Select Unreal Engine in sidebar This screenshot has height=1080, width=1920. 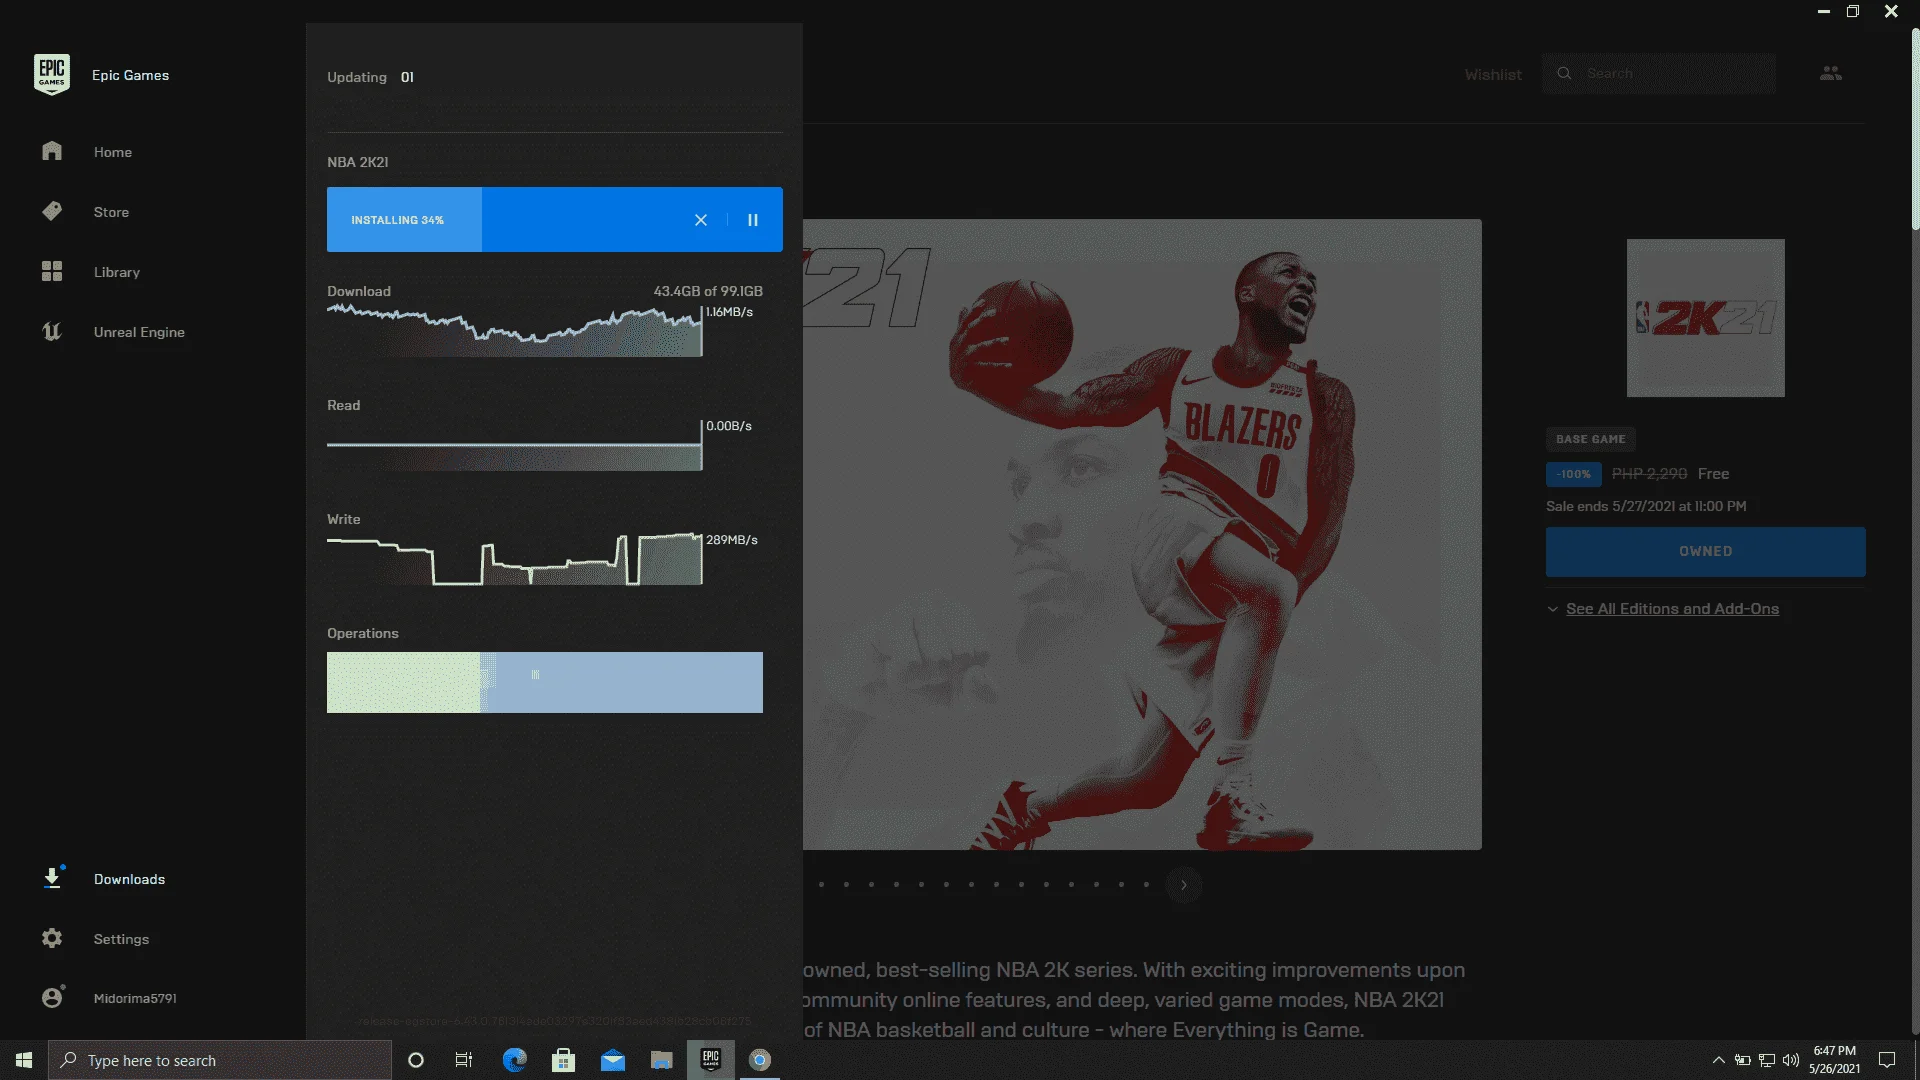[139, 332]
